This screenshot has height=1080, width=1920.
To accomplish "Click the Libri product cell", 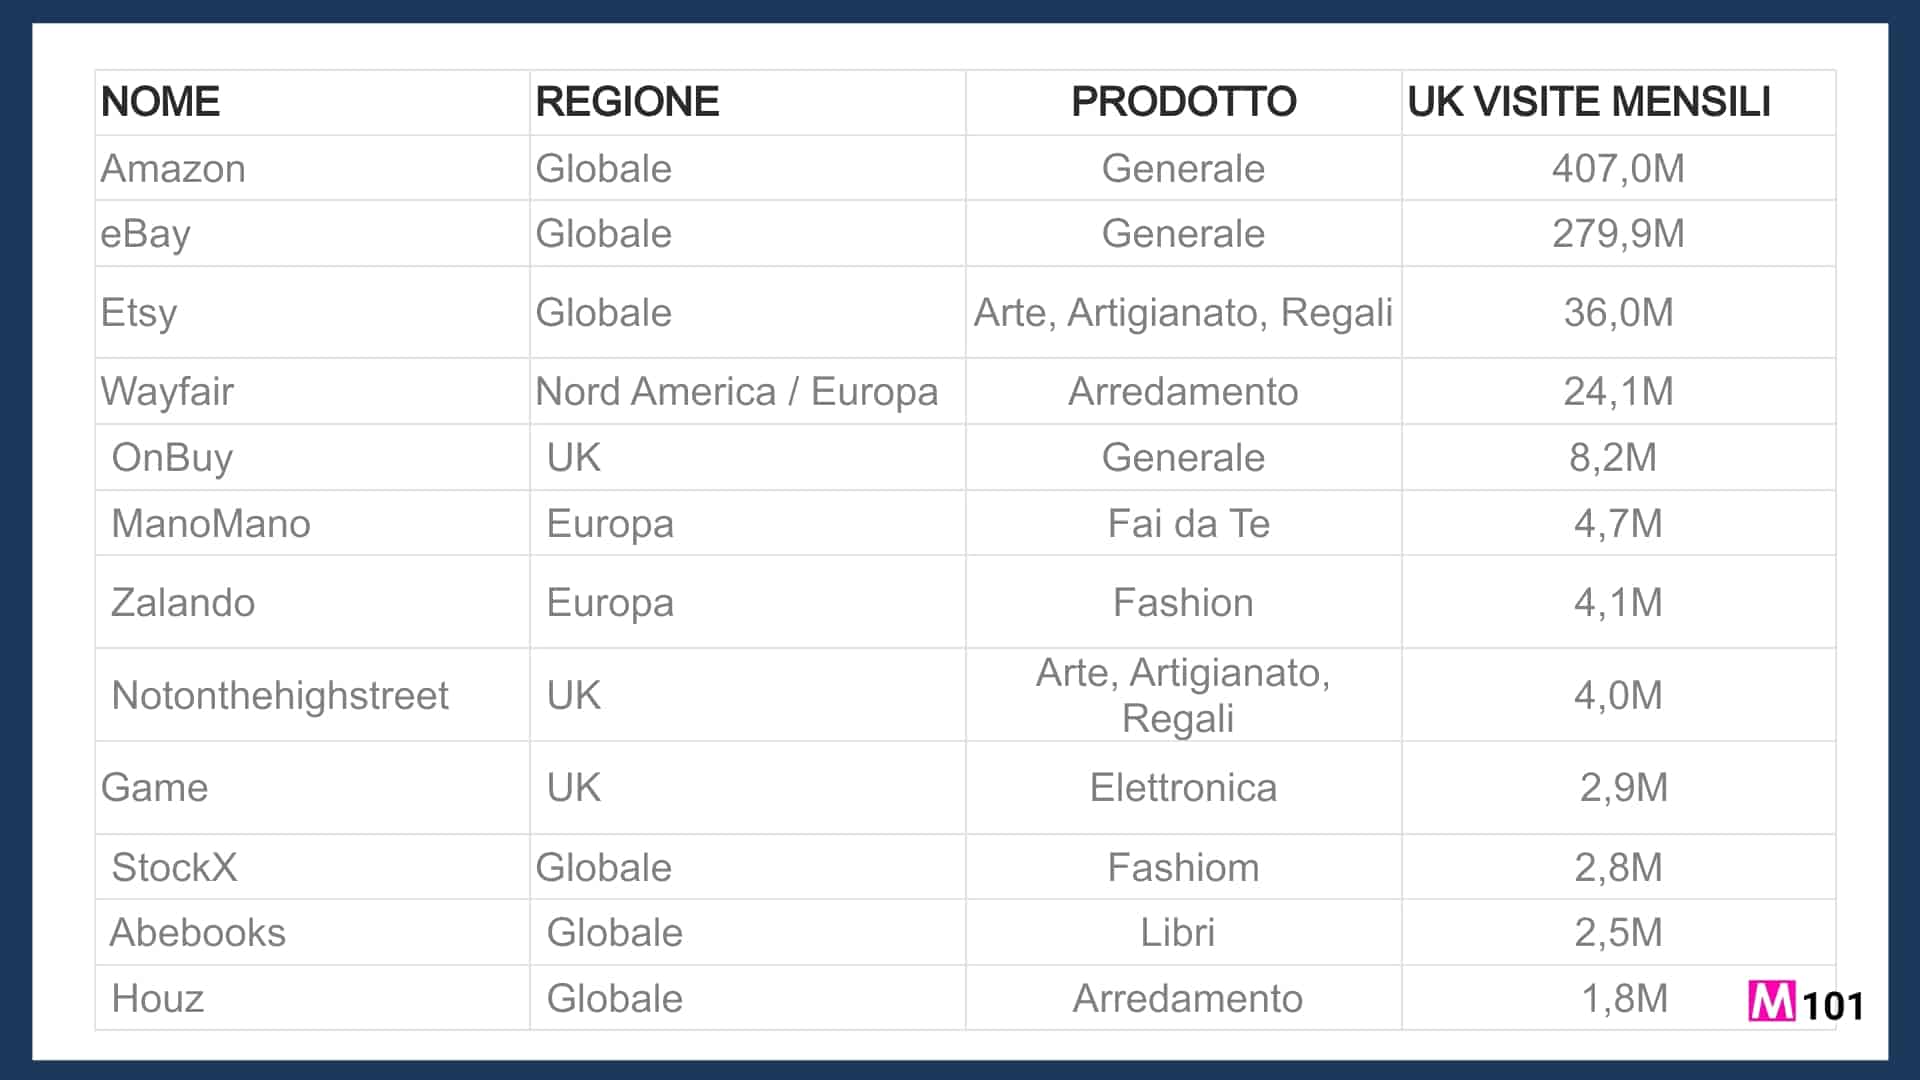I will [1177, 932].
